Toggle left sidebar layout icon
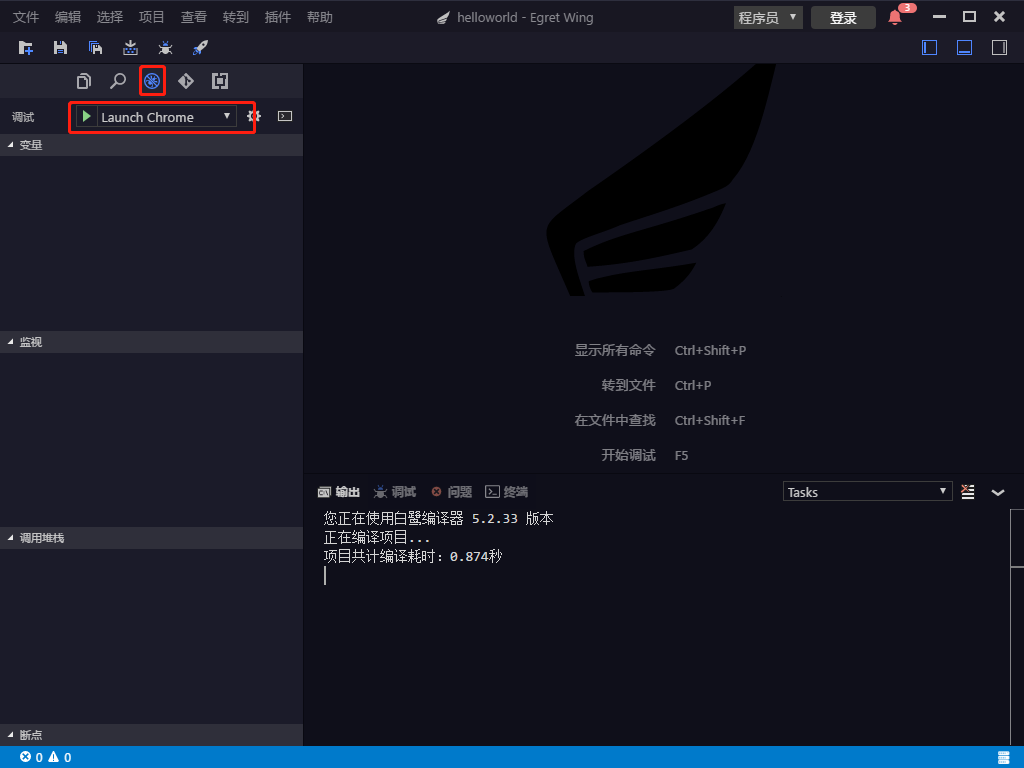The width and height of the screenshot is (1024, 768). click(929, 48)
